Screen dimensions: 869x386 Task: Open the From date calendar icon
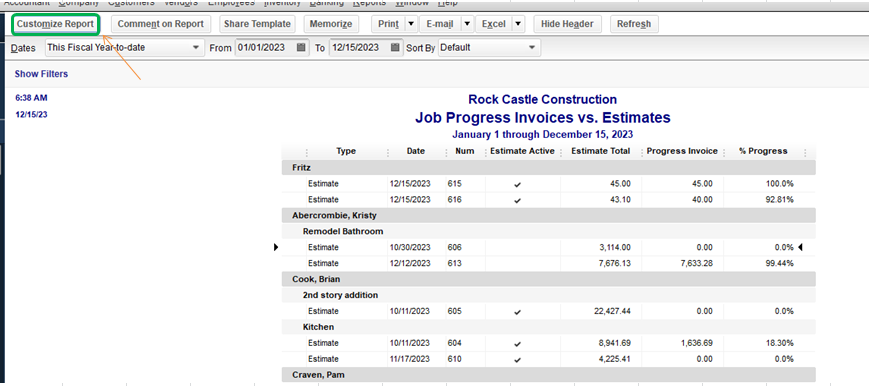tap(301, 48)
